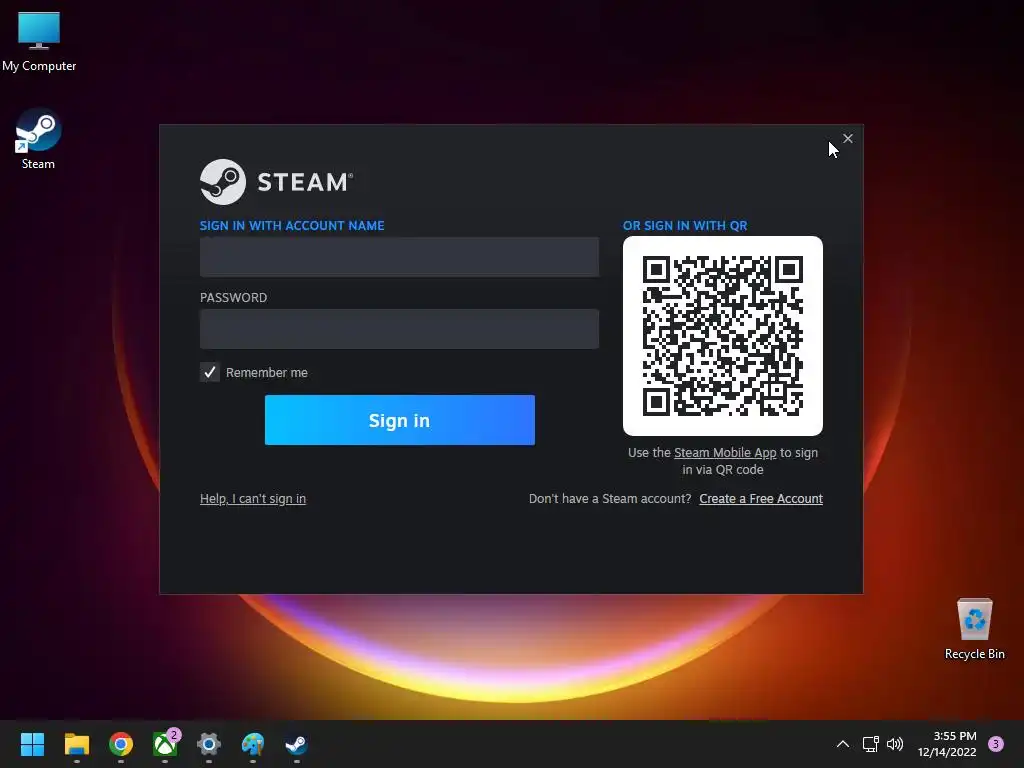The width and height of the screenshot is (1024, 768).
Task: Open the Paint app from taskbar
Action: (253, 744)
